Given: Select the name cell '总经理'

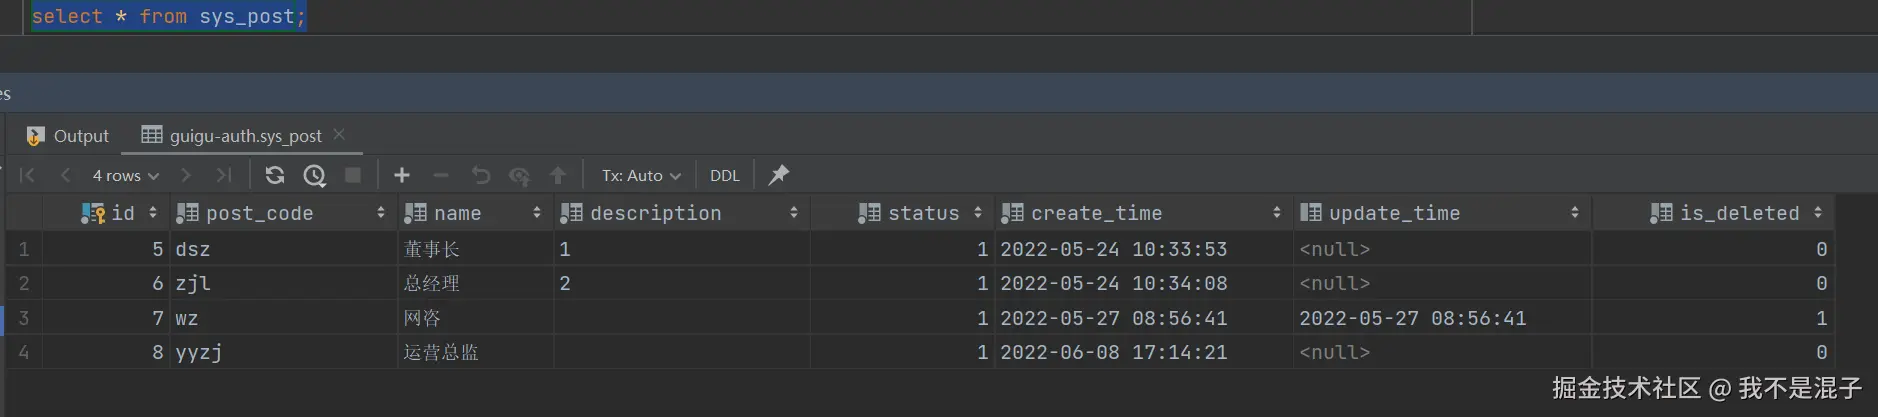Looking at the screenshot, I should pos(476,283).
